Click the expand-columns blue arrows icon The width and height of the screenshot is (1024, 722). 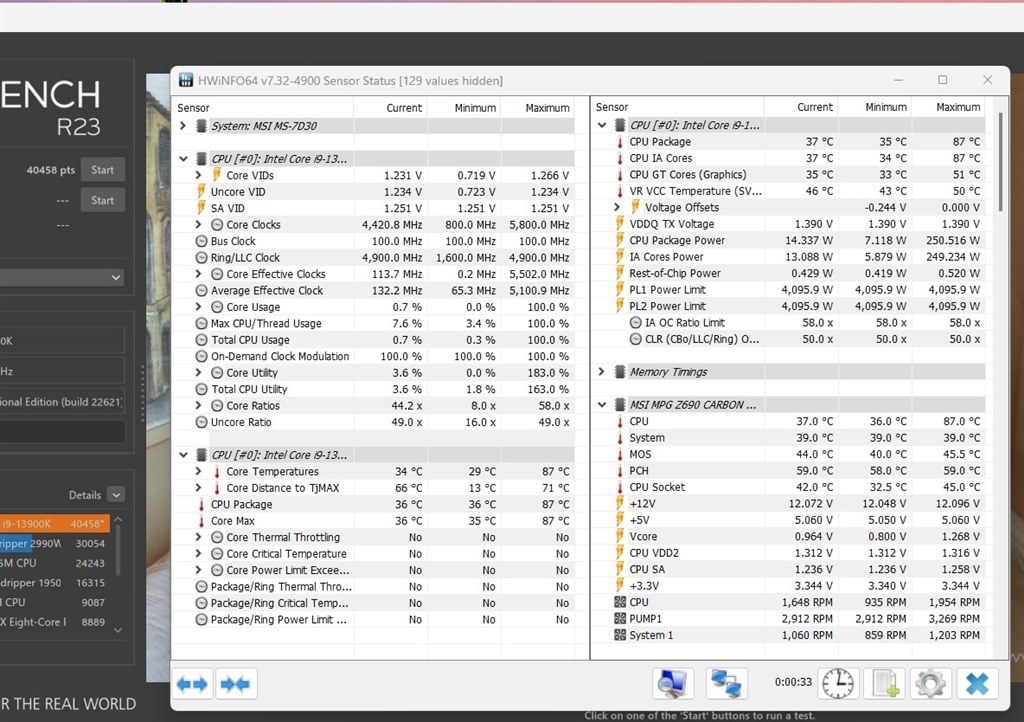pos(192,683)
